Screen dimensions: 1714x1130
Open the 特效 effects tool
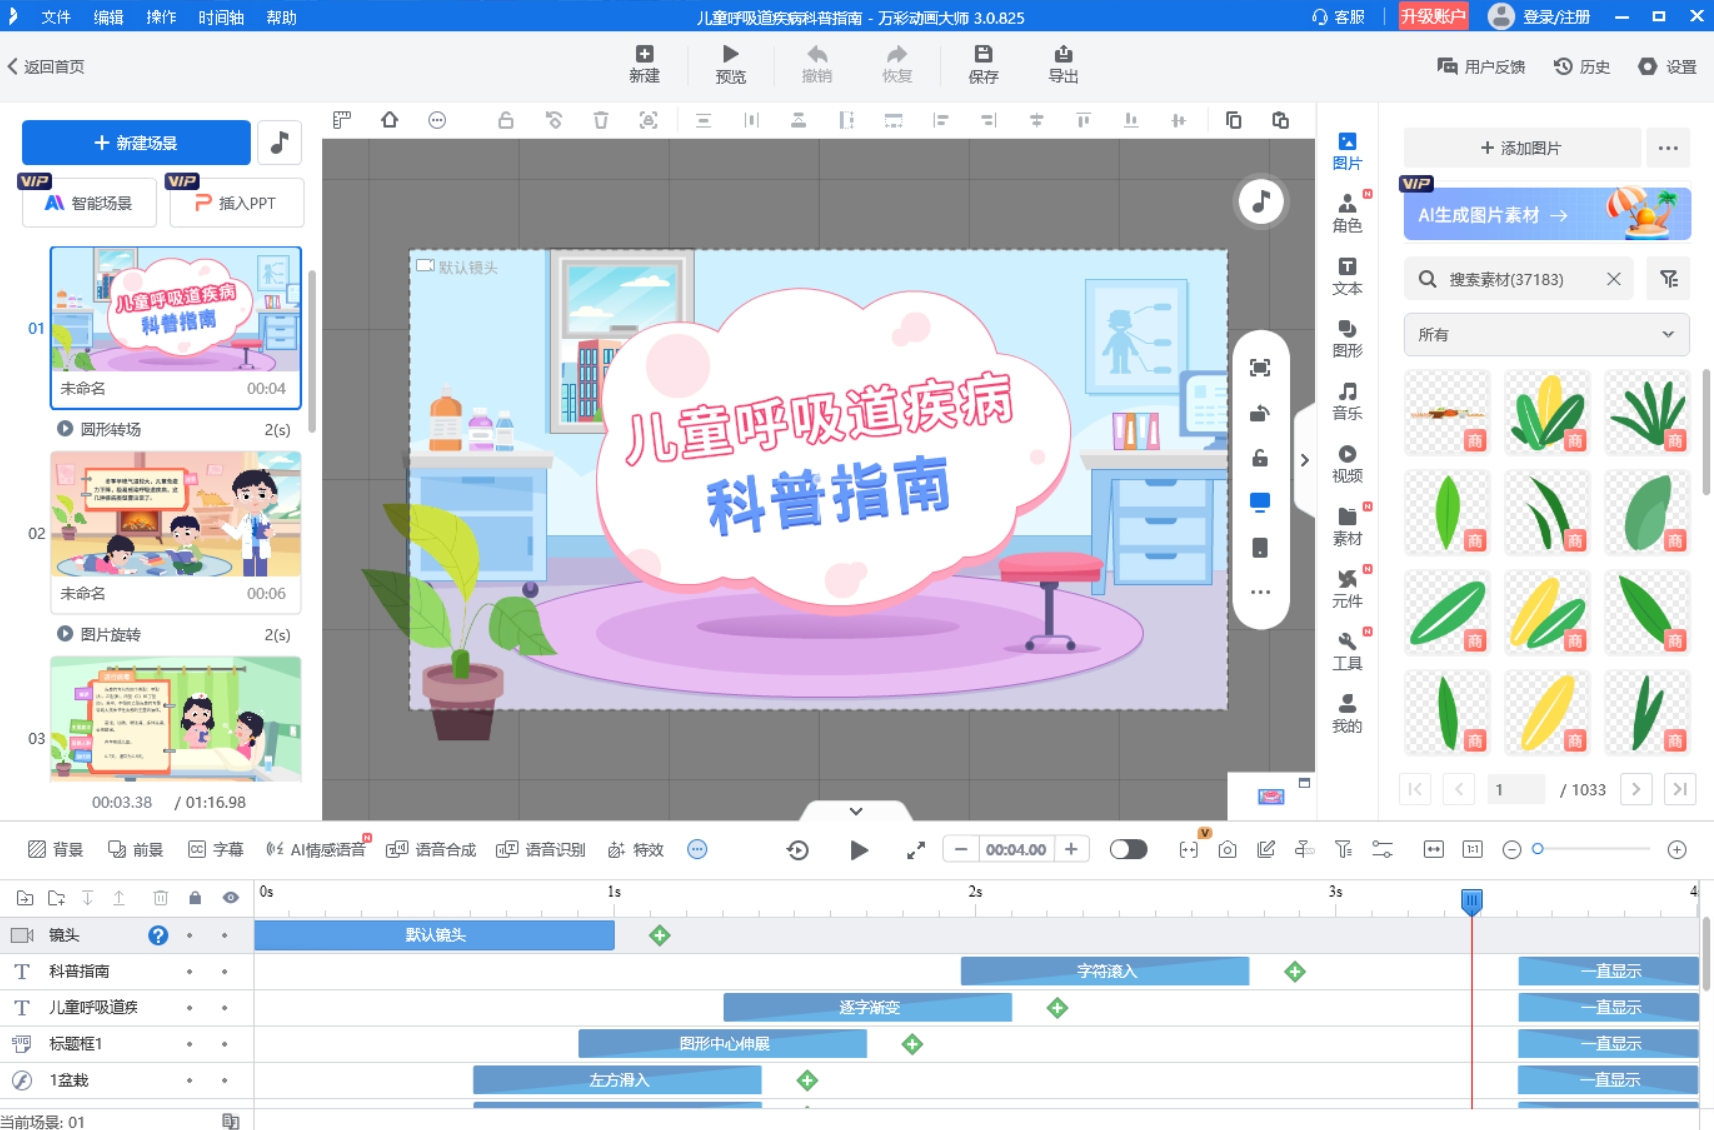635,849
